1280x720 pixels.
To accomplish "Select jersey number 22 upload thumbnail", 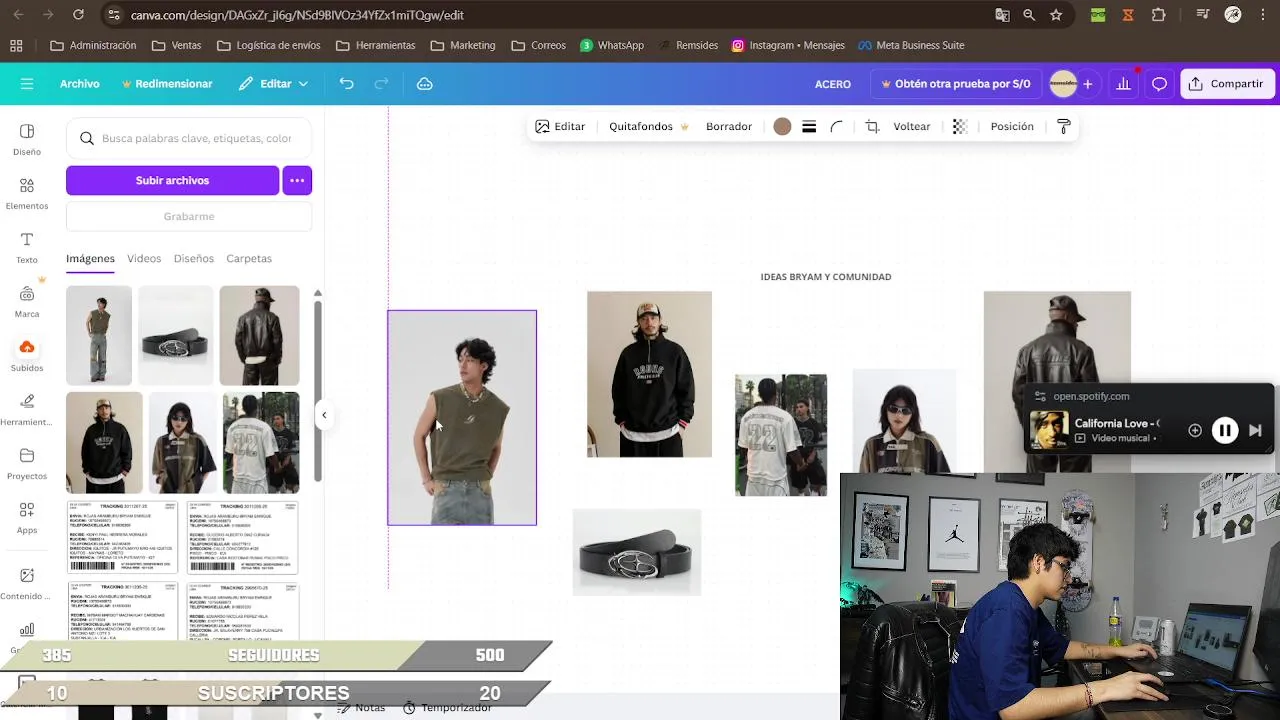I will tap(260, 442).
